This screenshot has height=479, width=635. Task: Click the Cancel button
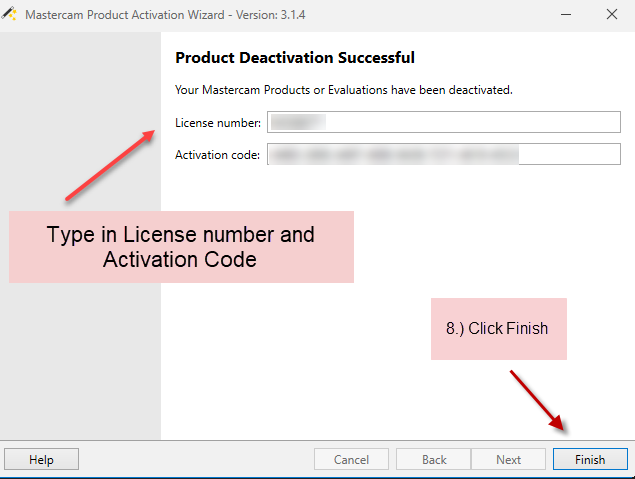(351, 459)
